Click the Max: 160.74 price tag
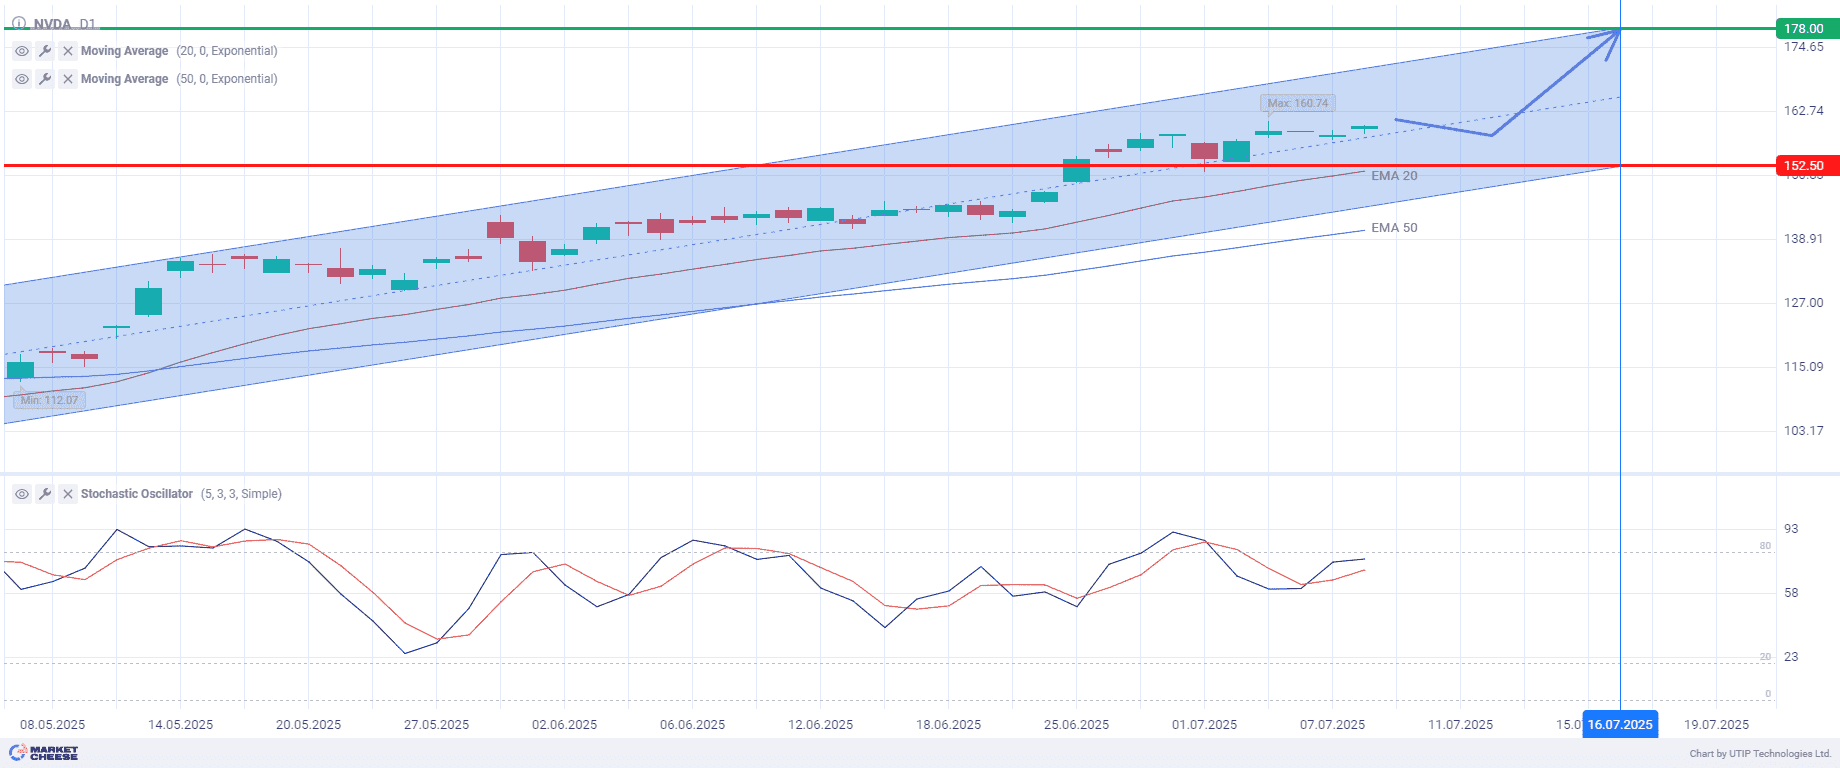 [x=1298, y=103]
